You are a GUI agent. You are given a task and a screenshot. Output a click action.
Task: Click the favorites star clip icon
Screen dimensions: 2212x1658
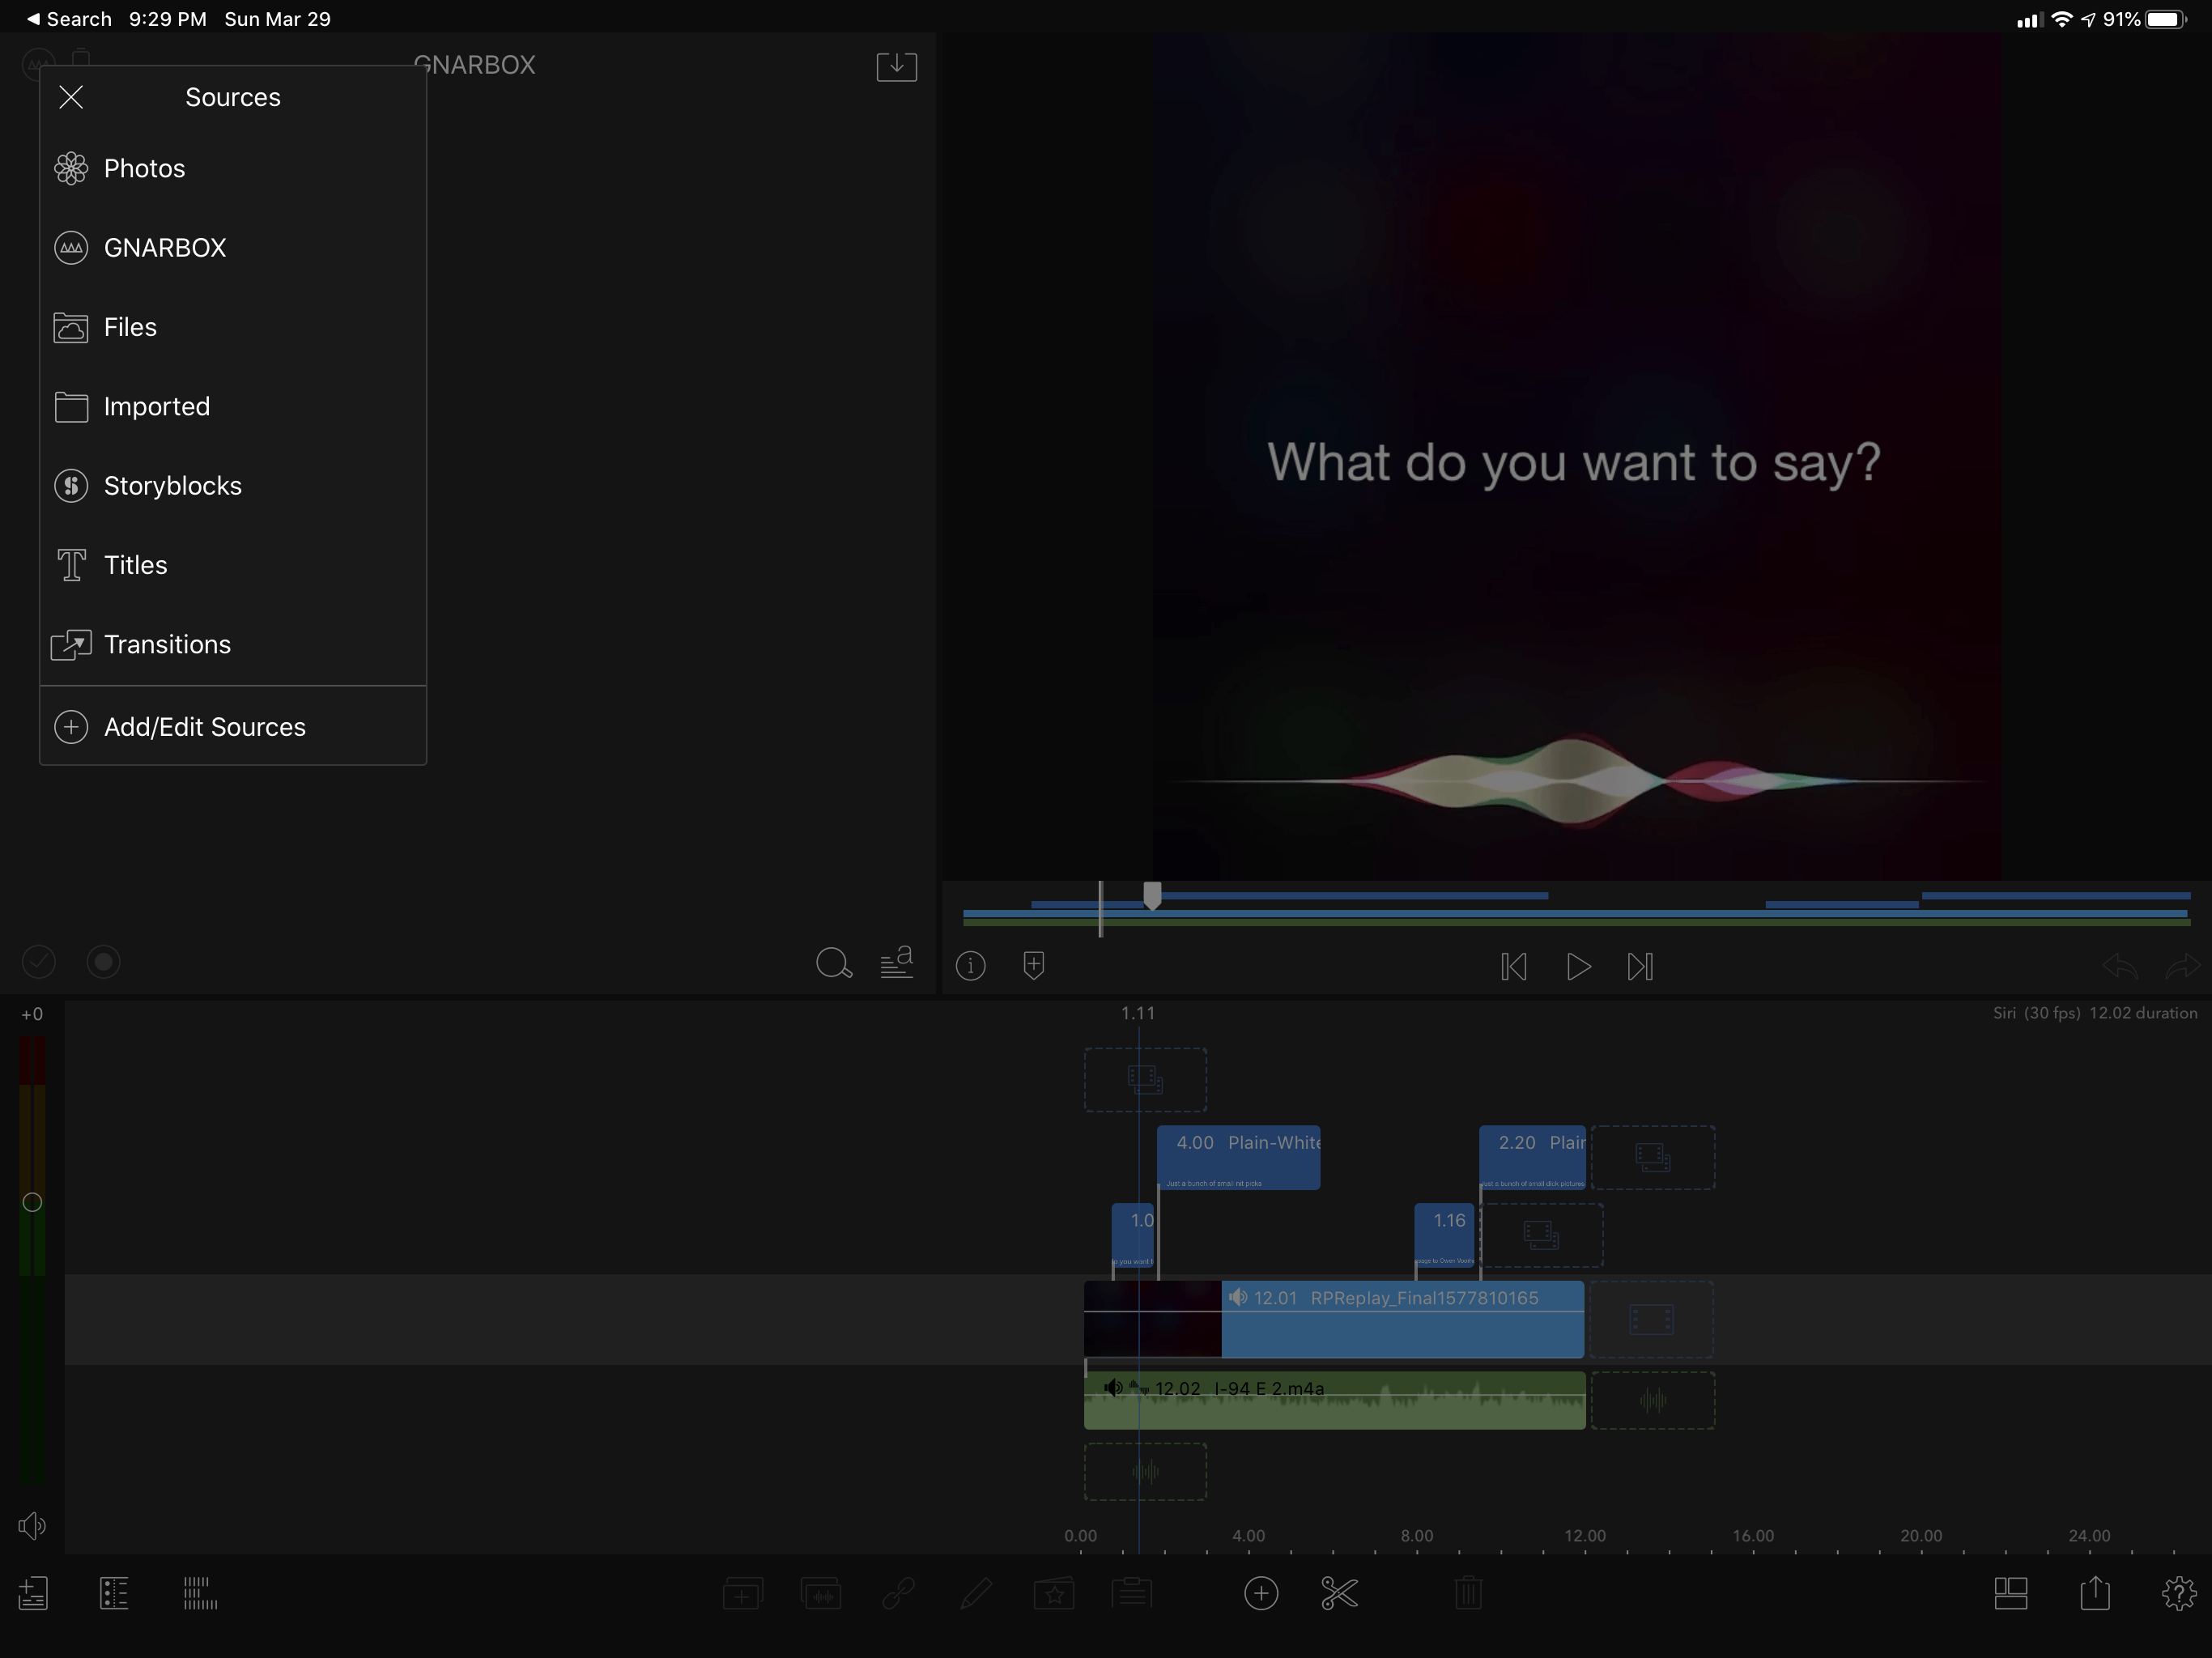[x=1054, y=1594]
